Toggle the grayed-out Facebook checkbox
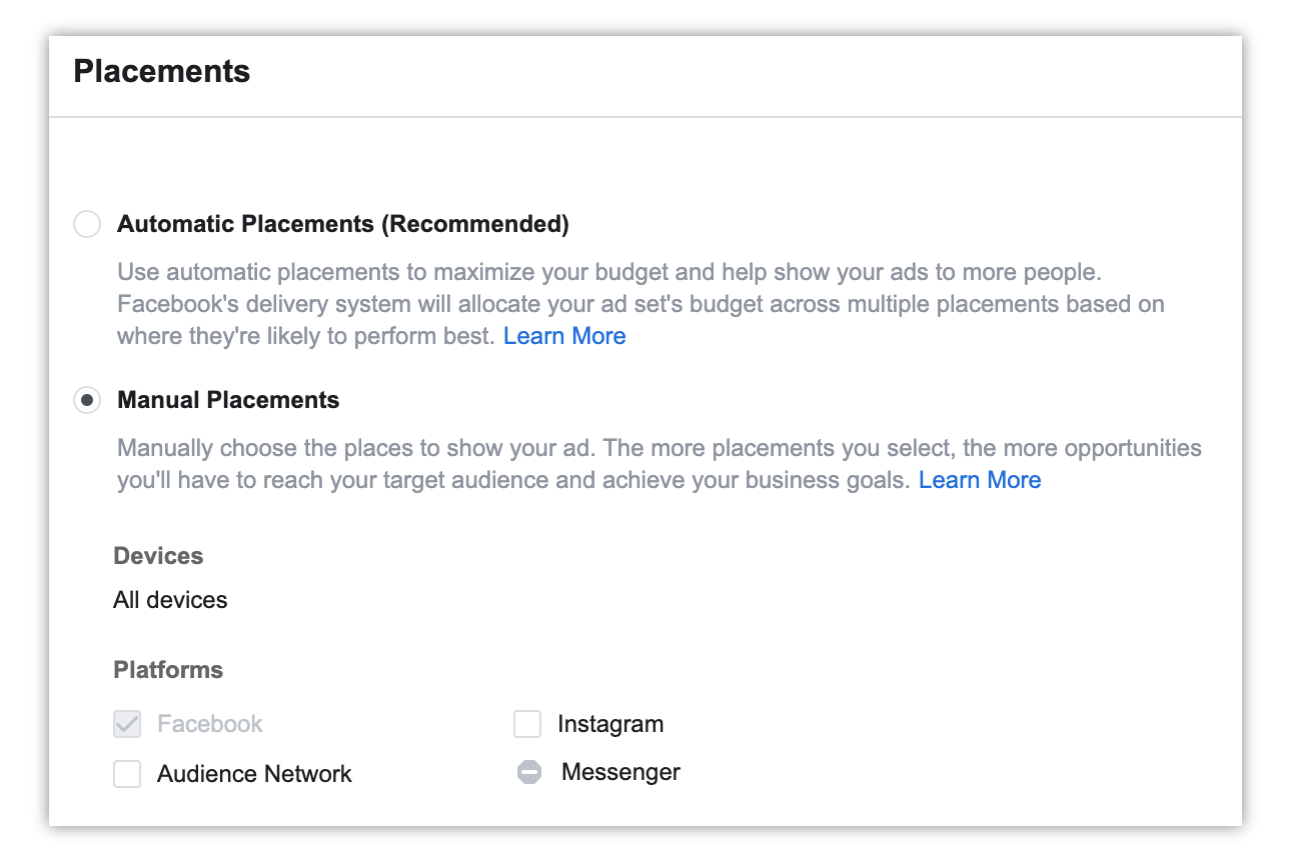This screenshot has width=1294, height=866. (x=127, y=724)
